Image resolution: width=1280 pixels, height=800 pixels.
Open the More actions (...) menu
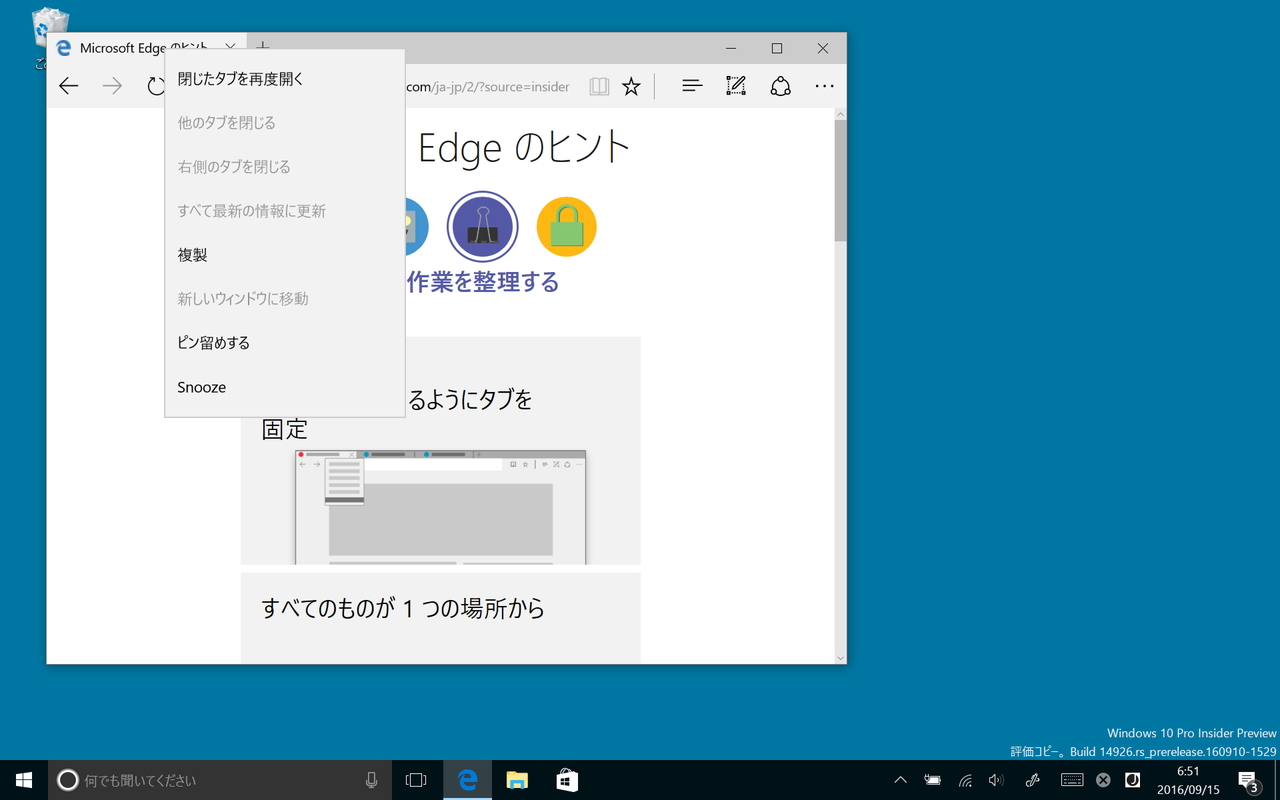click(824, 86)
